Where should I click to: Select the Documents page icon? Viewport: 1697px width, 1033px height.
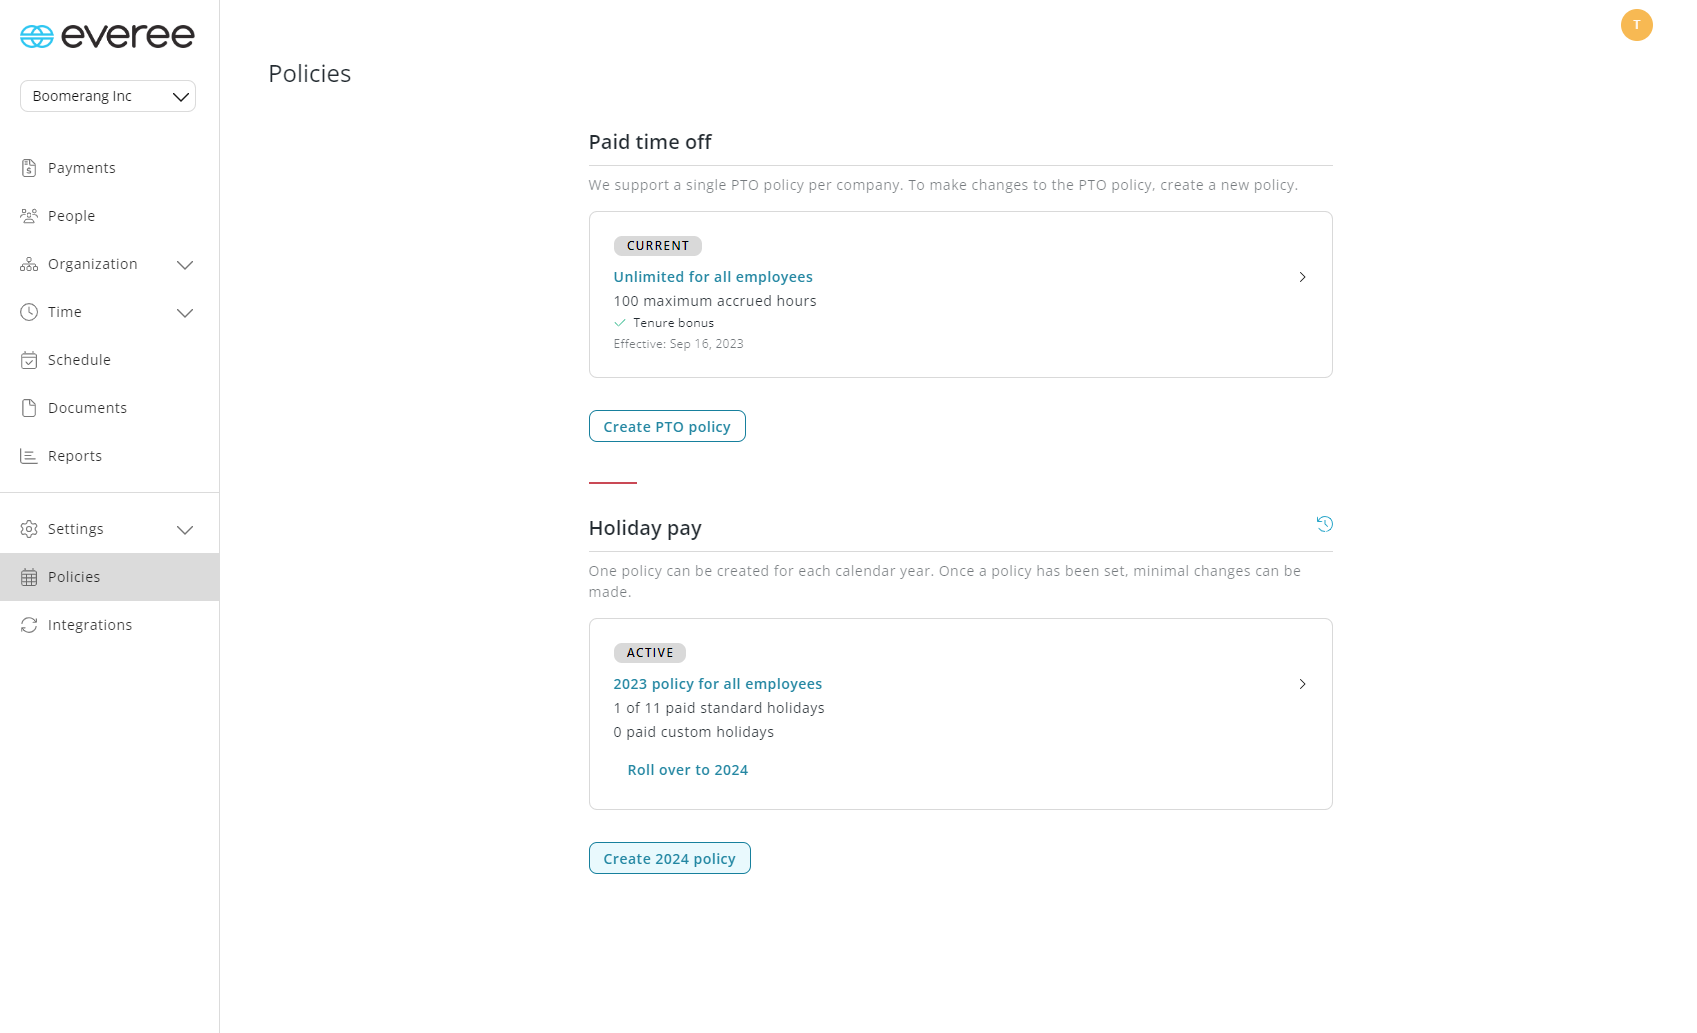click(29, 408)
